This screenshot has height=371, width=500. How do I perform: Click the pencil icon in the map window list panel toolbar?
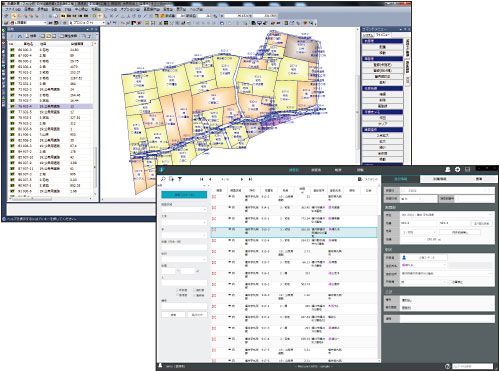pos(12,36)
